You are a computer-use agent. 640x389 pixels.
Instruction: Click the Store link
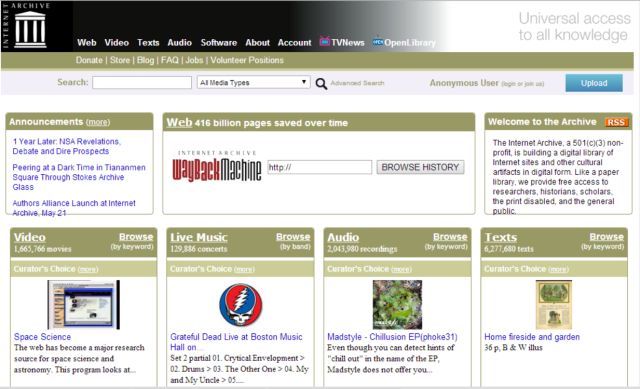click(x=120, y=60)
